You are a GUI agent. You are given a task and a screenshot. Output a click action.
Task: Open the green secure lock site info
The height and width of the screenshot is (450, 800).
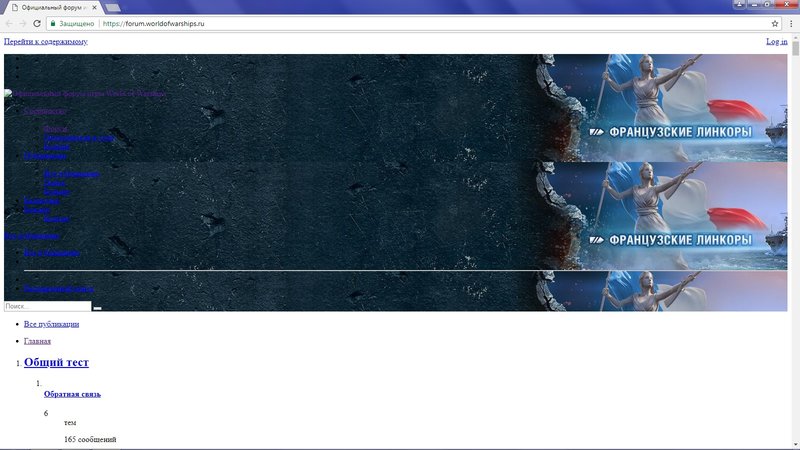tap(53, 23)
